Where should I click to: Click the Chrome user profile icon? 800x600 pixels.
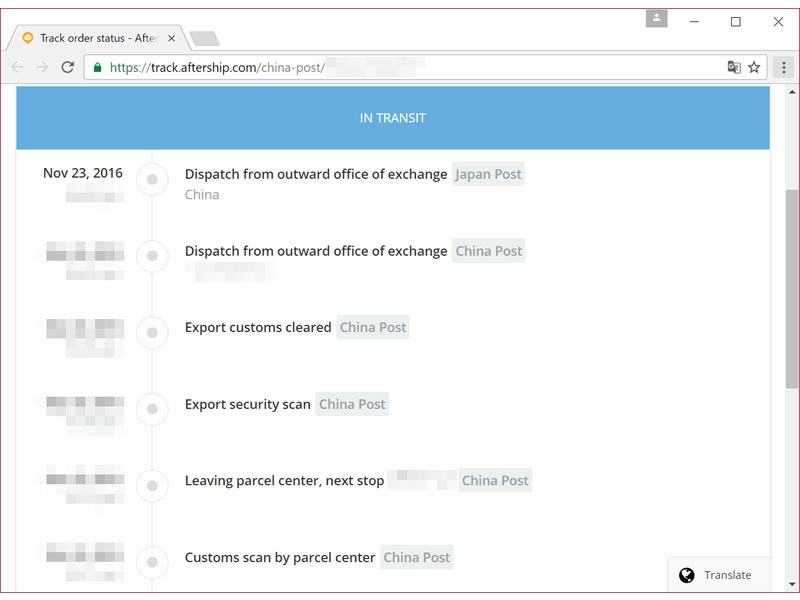coord(656,19)
